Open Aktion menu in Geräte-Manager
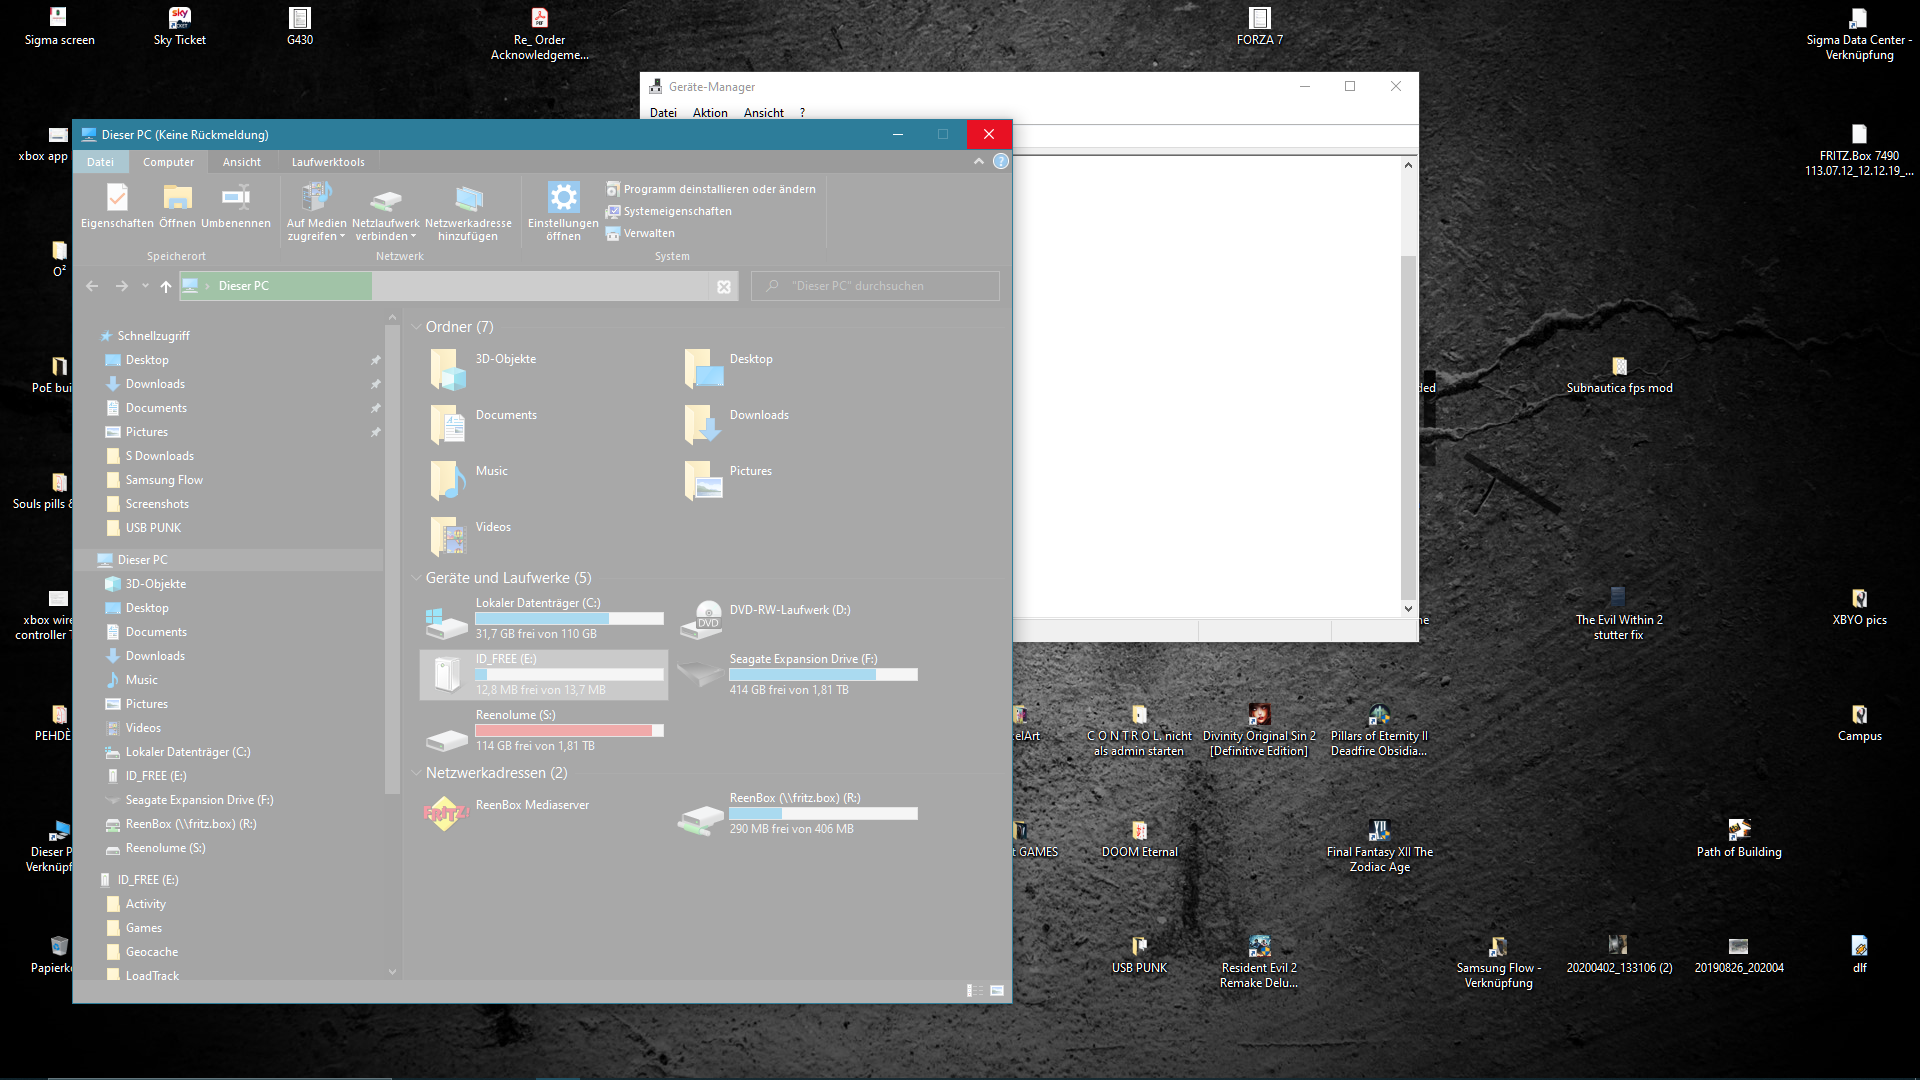This screenshot has height=1080, width=1920. tap(710, 113)
